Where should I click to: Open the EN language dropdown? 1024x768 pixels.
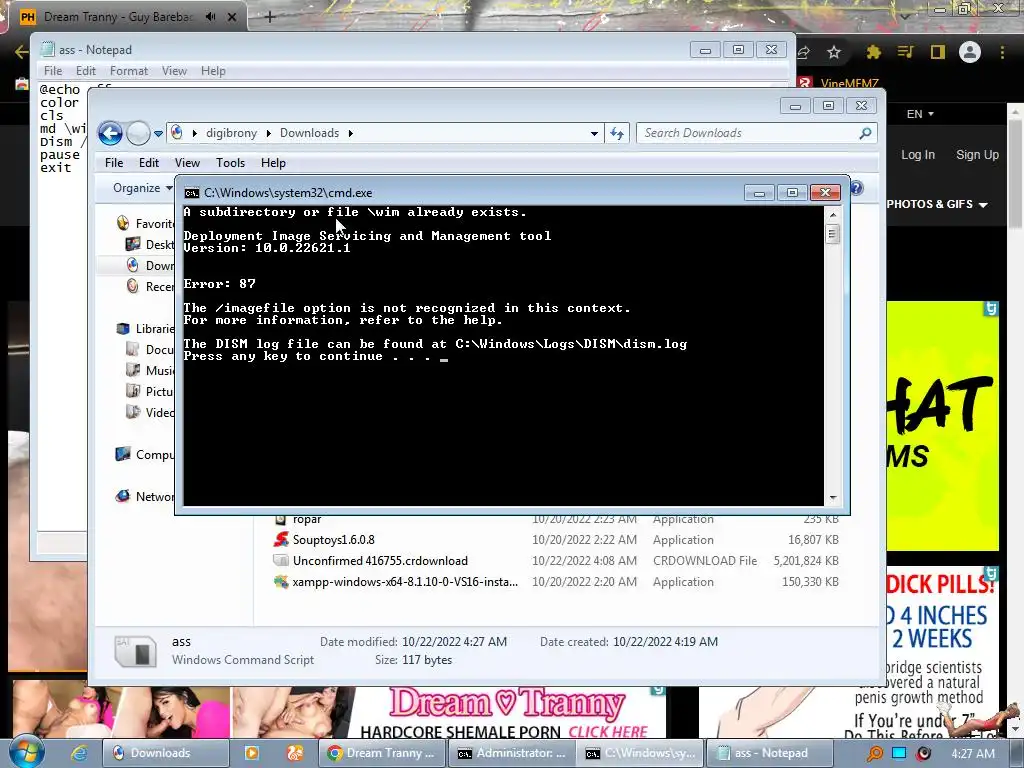pos(920,114)
